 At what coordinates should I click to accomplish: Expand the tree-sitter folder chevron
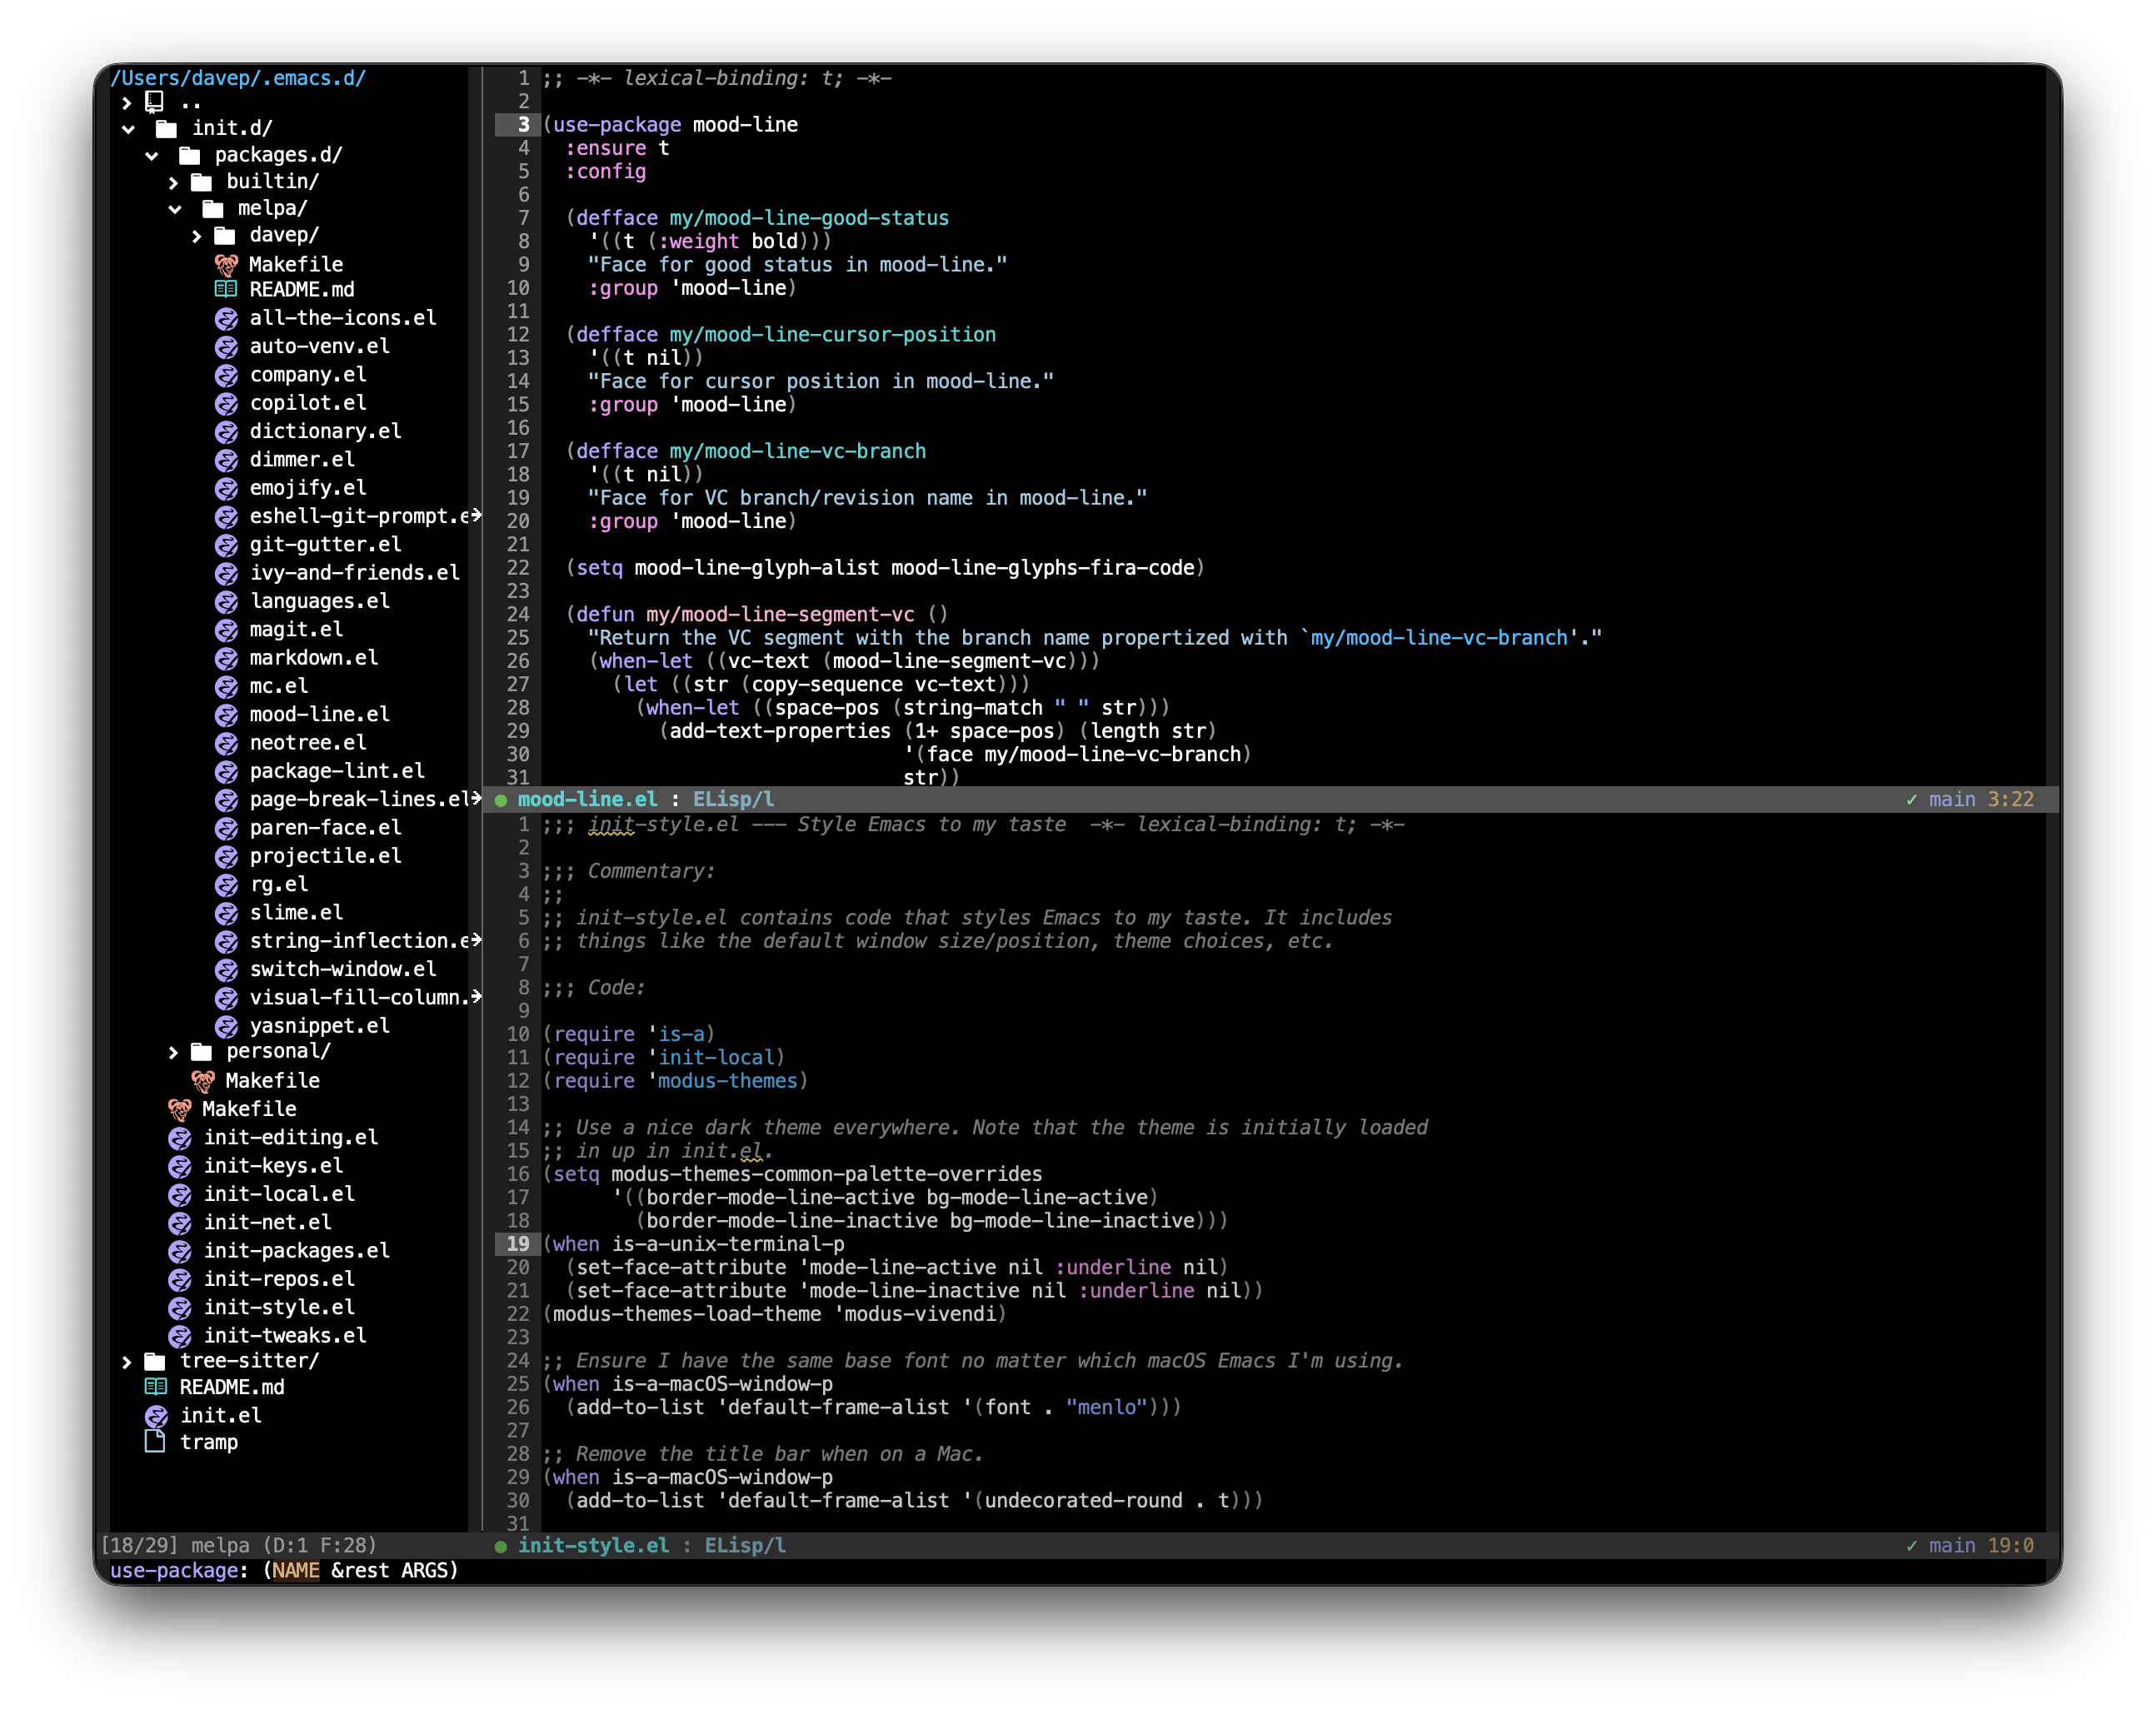click(x=127, y=1362)
